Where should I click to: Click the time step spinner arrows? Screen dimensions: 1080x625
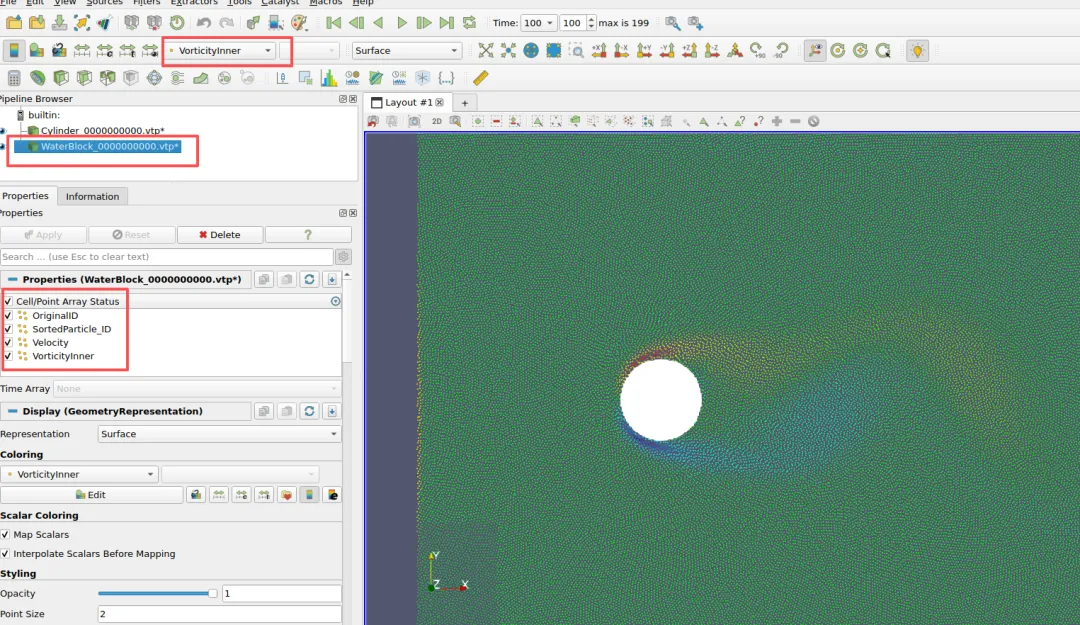(591, 23)
